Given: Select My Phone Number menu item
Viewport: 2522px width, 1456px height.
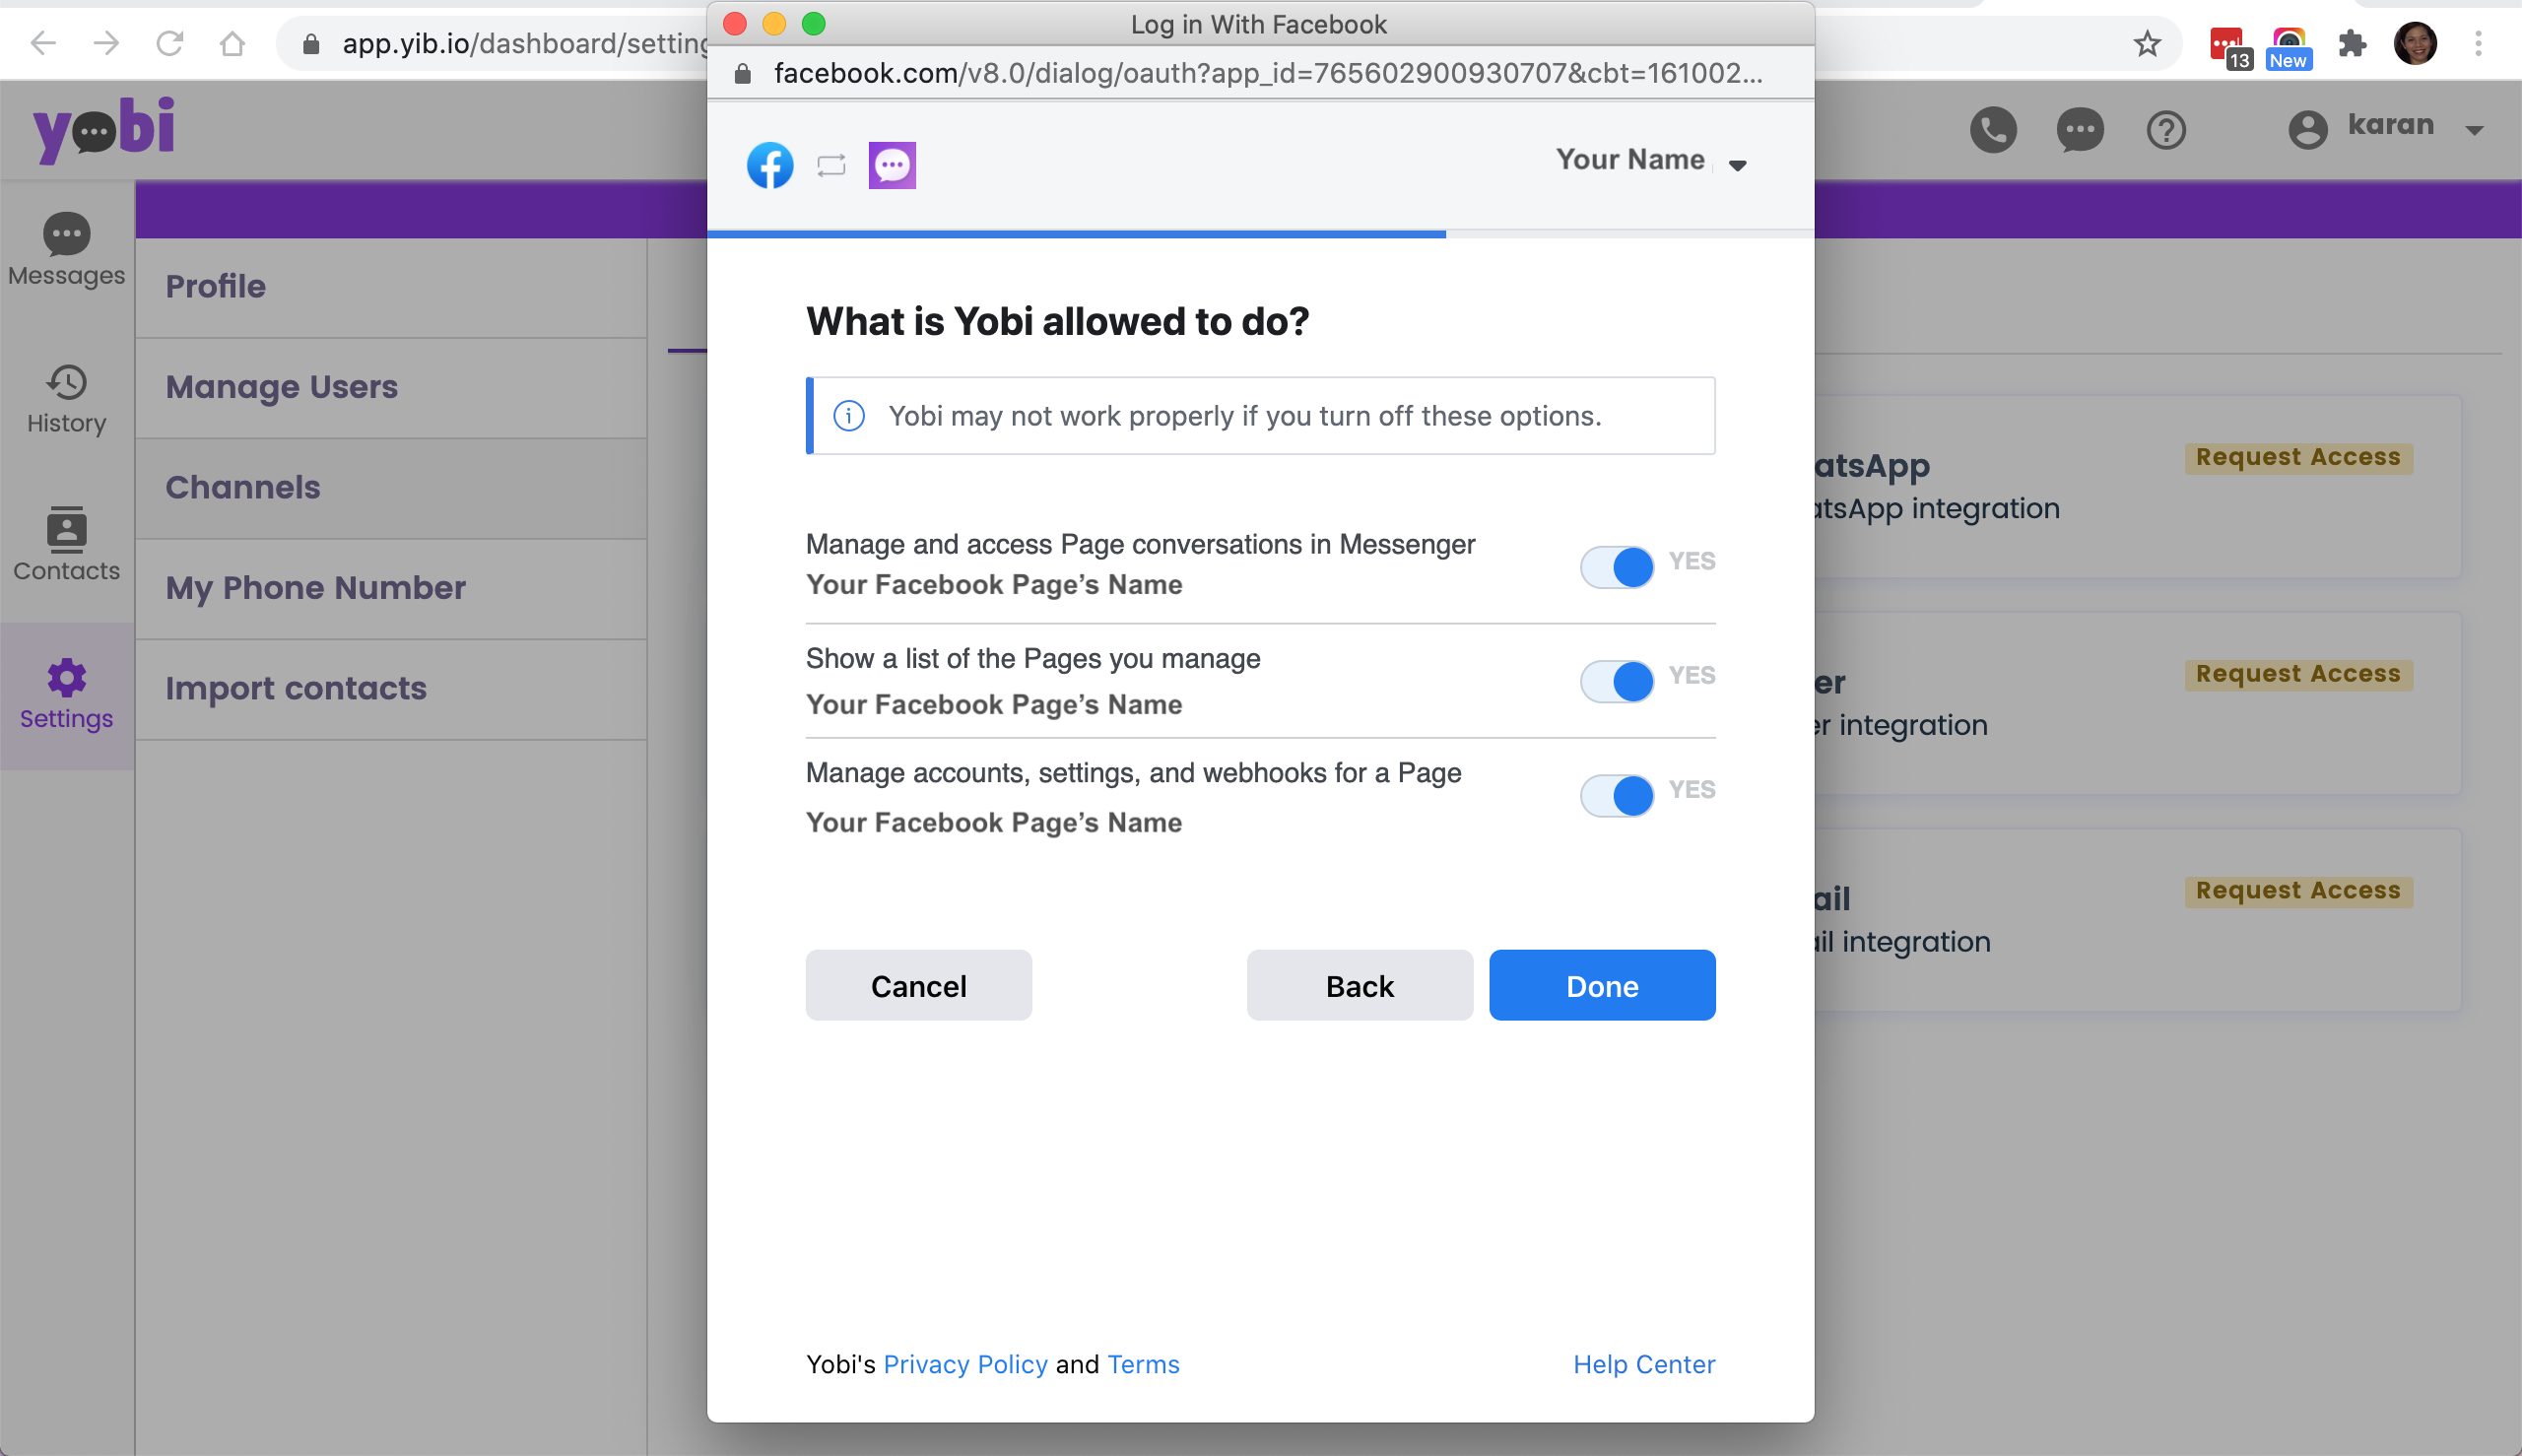Looking at the screenshot, I should pyautogui.click(x=391, y=588).
